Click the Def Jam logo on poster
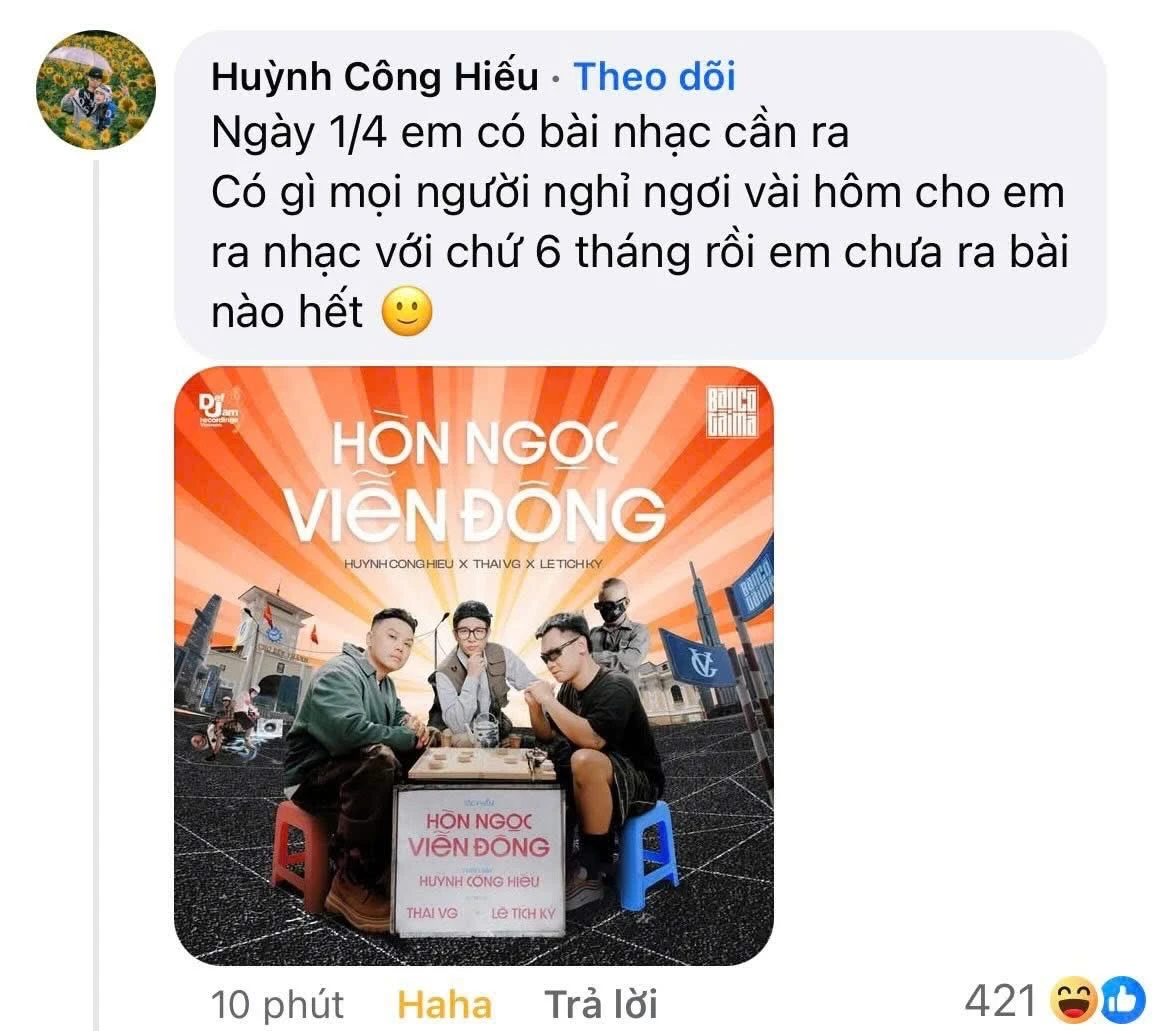 (219, 410)
